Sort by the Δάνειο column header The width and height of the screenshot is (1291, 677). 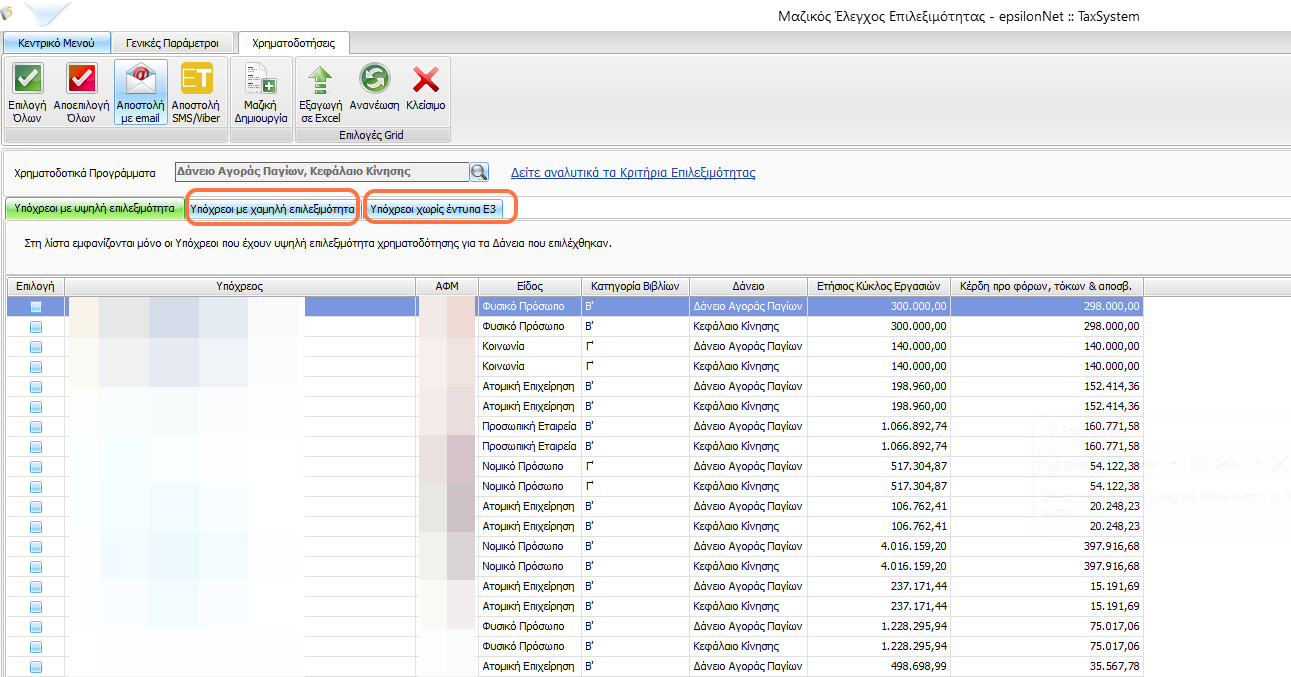click(748, 286)
